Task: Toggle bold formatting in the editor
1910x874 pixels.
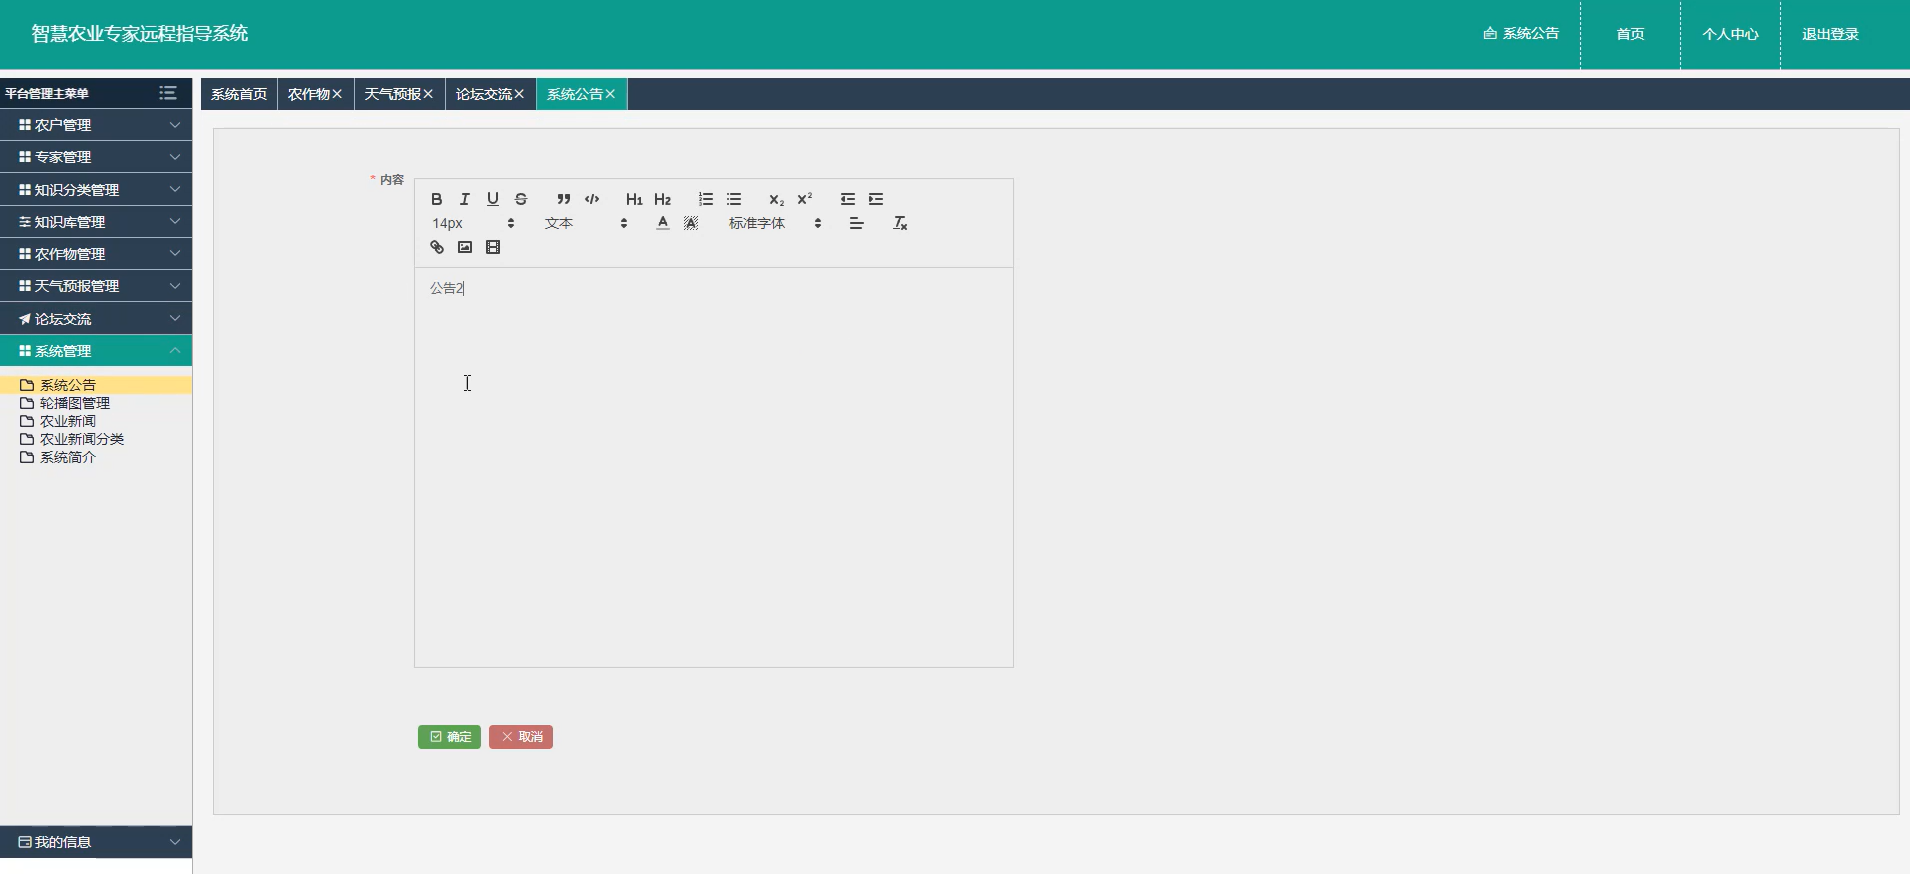Action: 437,199
